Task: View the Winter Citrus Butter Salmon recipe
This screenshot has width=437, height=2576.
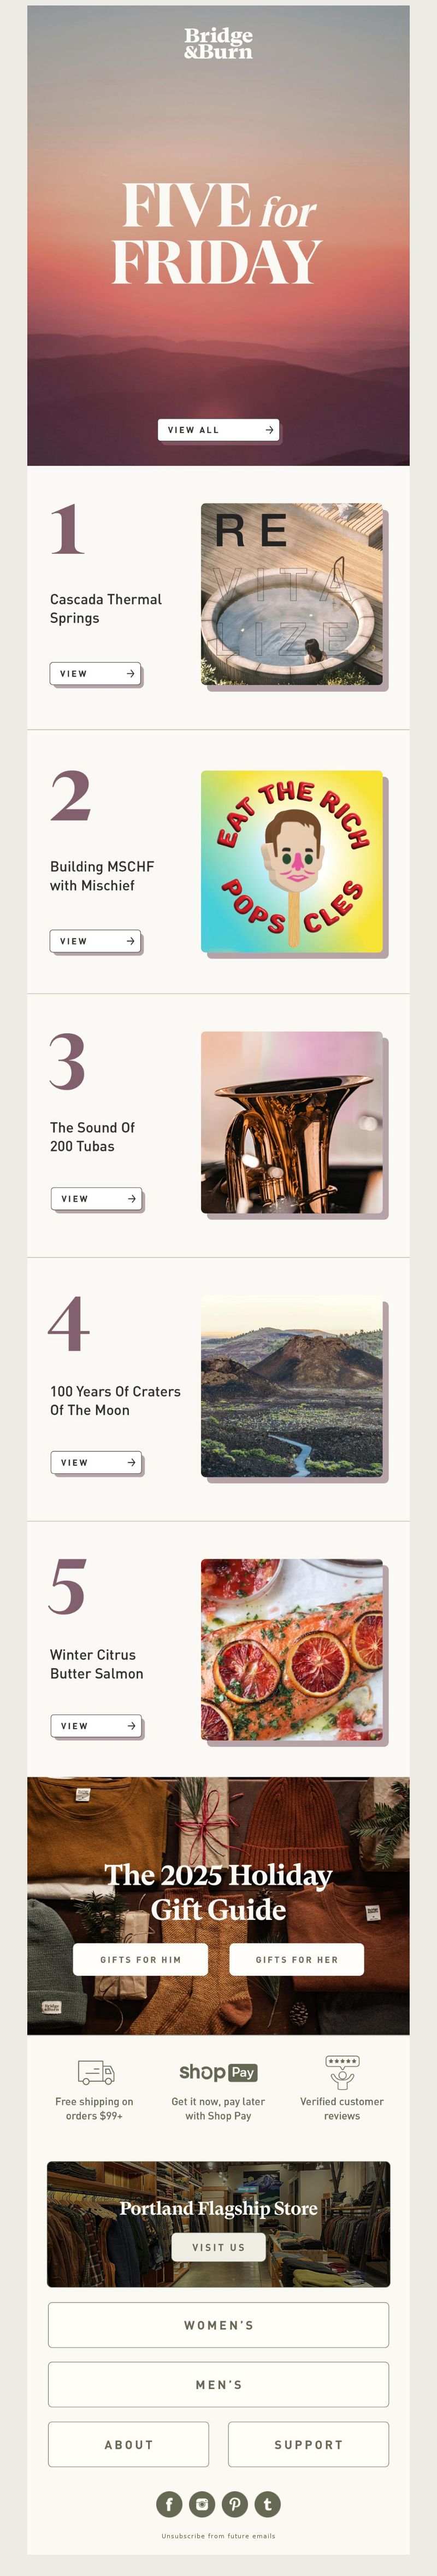Action: pos(96,1726)
